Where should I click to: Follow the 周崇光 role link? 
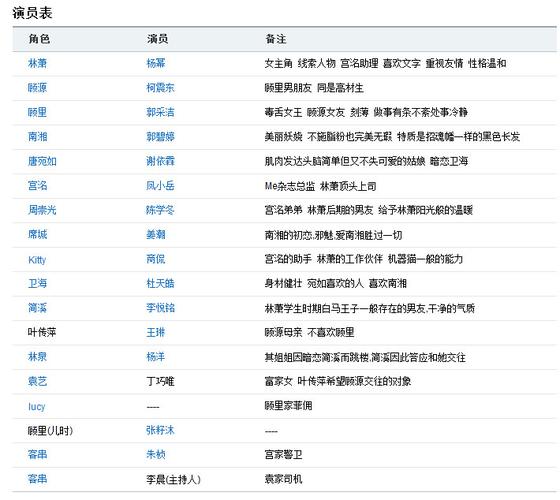[42, 210]
